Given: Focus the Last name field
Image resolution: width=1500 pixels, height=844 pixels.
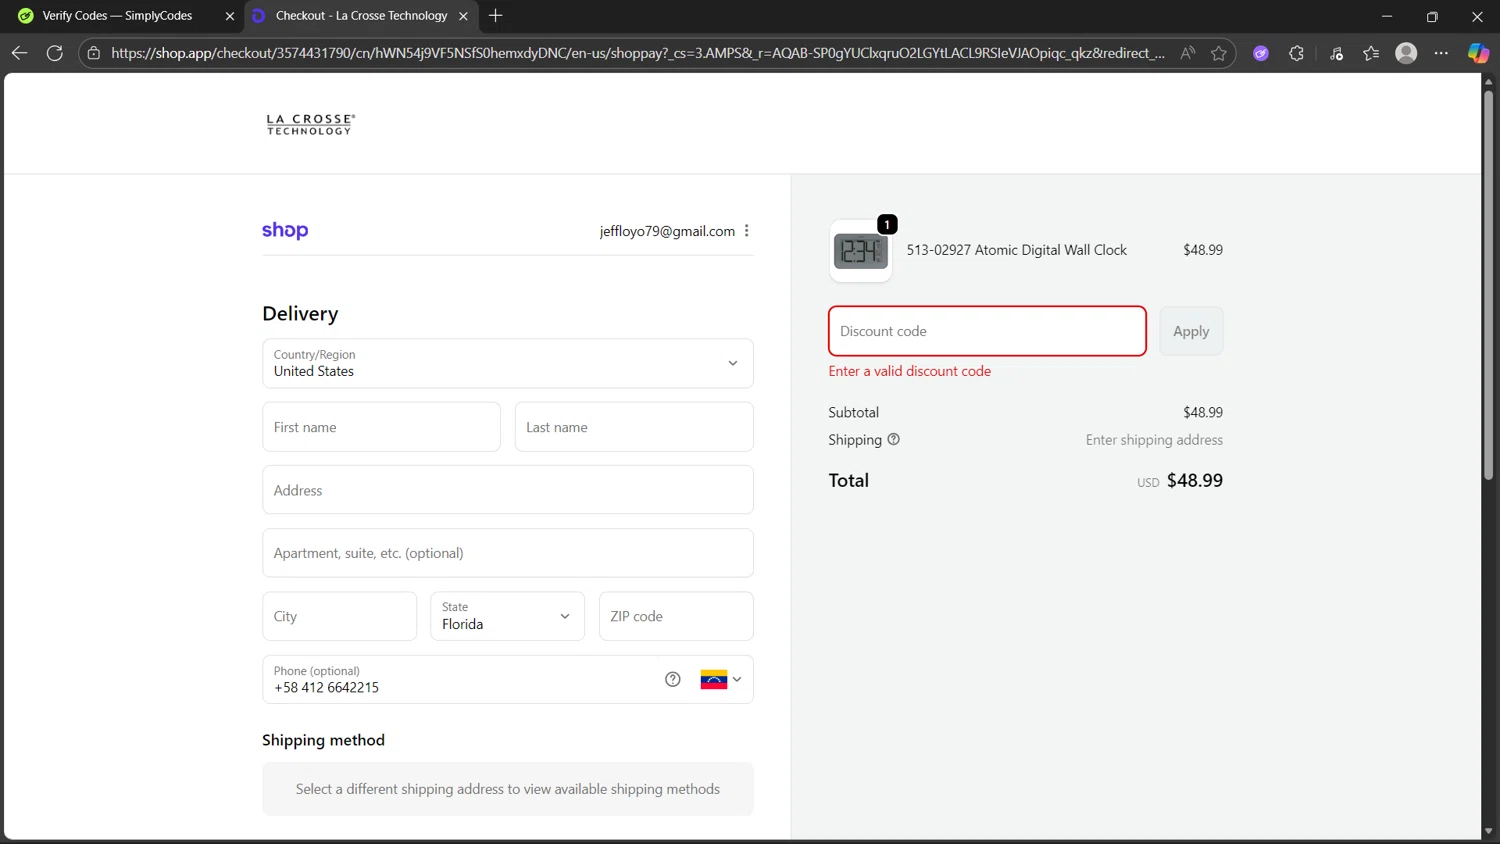Looking at the screenshot, I should click(634, 427).
